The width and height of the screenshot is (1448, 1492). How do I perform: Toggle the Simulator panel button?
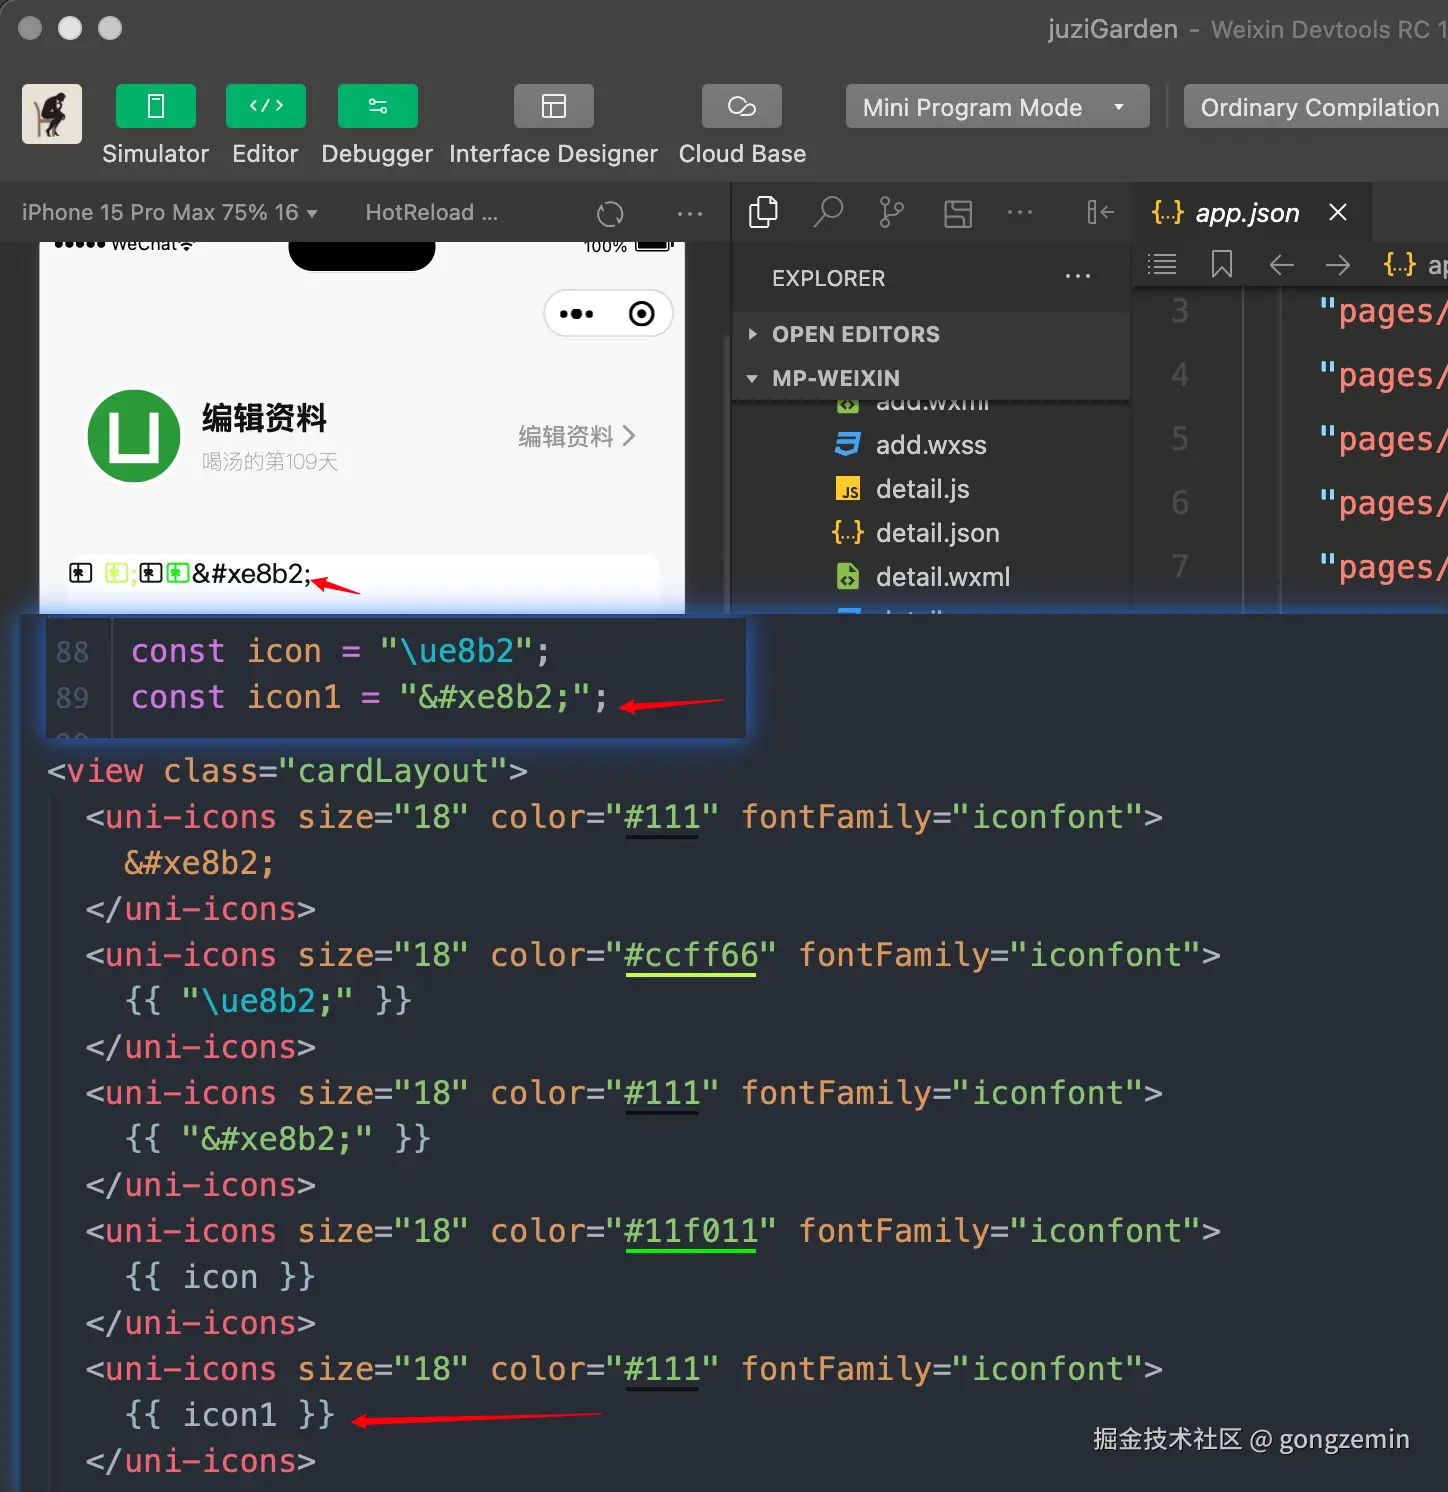click(x=155, y=107)
